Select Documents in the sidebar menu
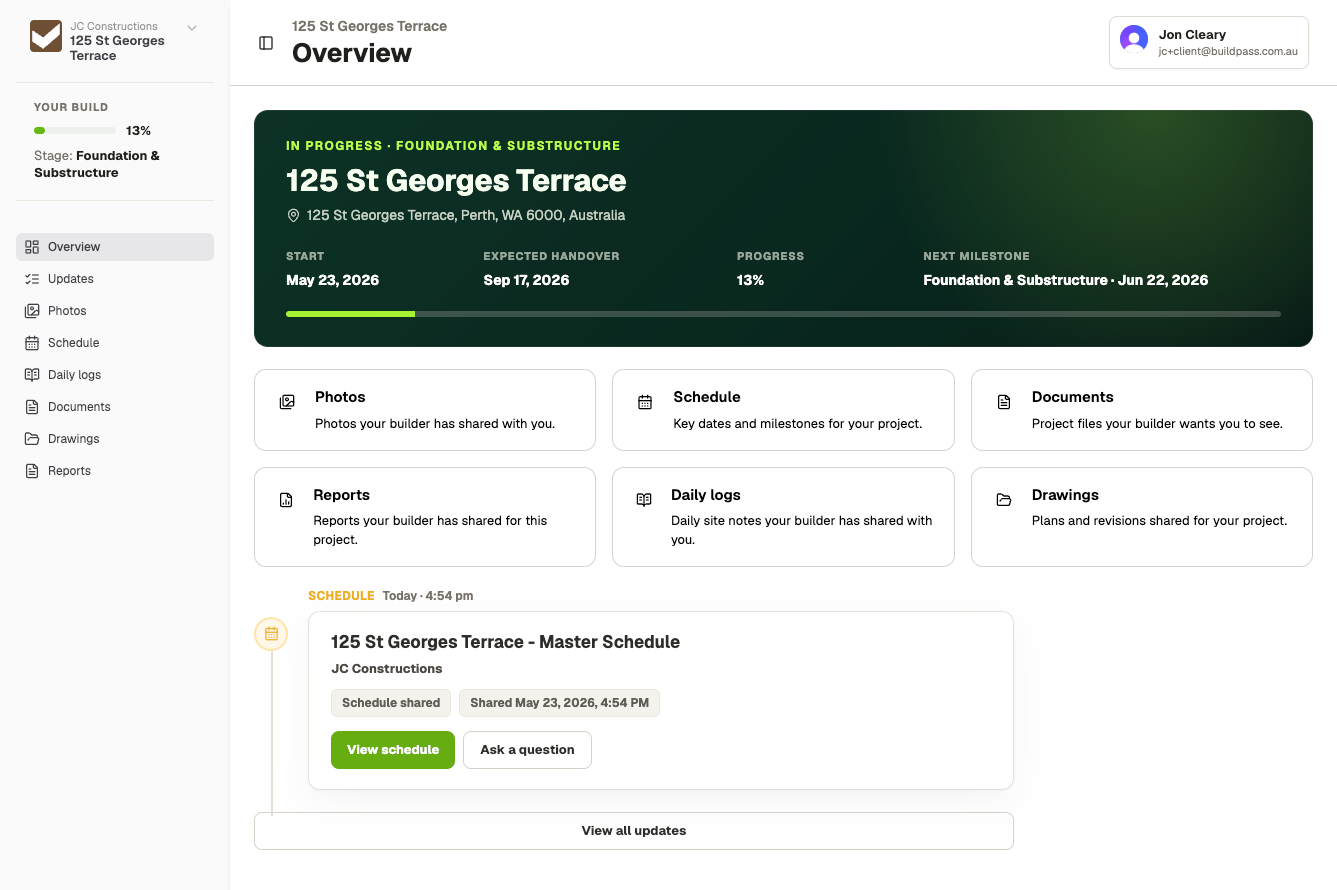Screen dimensions: 1337x890 [x=115, y=407]
